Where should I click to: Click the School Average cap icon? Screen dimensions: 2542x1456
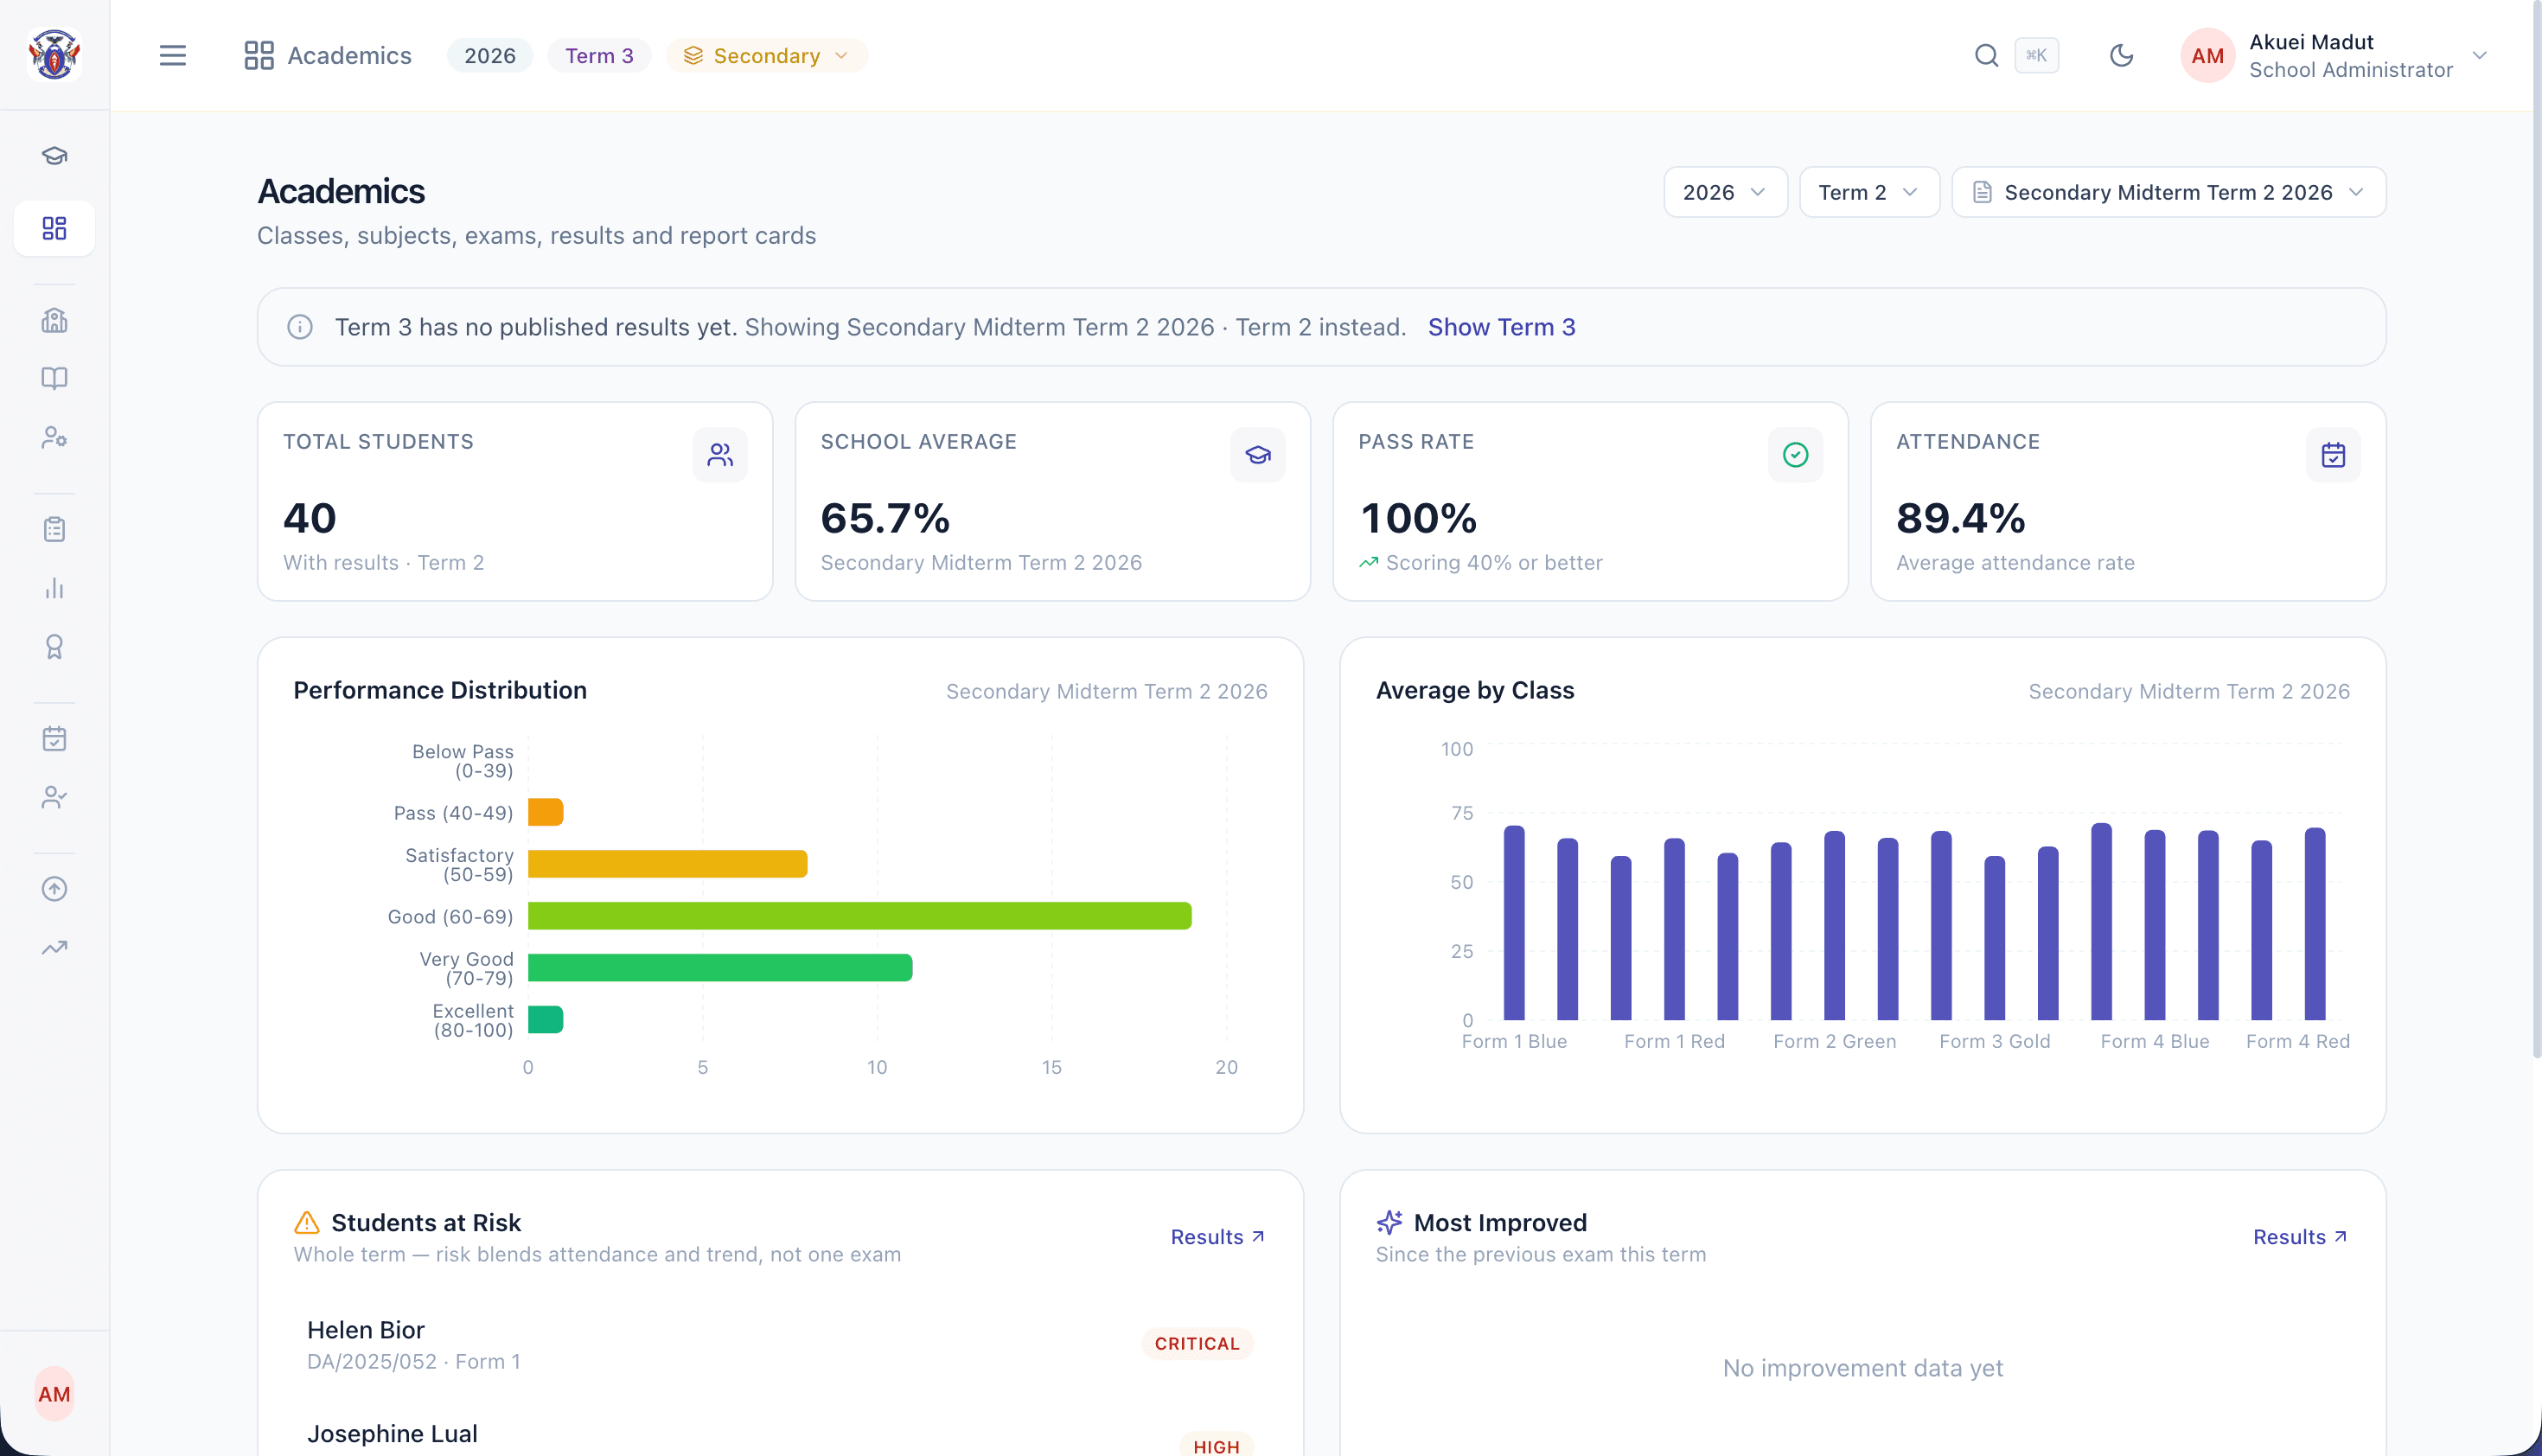(1257, 455)
